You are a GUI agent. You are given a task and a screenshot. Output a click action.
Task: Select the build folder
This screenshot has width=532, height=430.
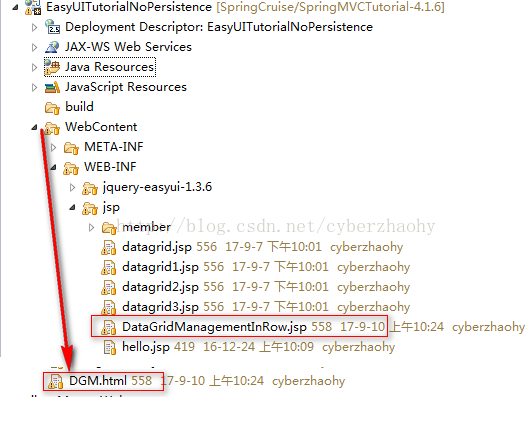click(x=79, y=107)
